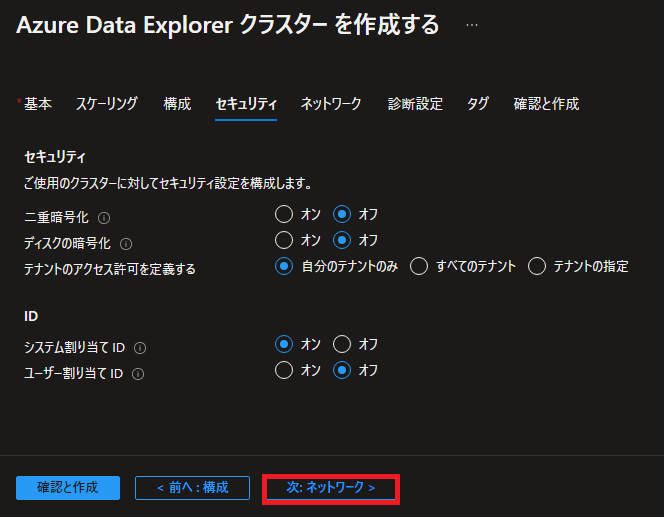Viewport: 664px width, 517px height.
Task: Show info tooltip for ディスクの暗号化
Action: pyautogui.click(x=126, y=244)
